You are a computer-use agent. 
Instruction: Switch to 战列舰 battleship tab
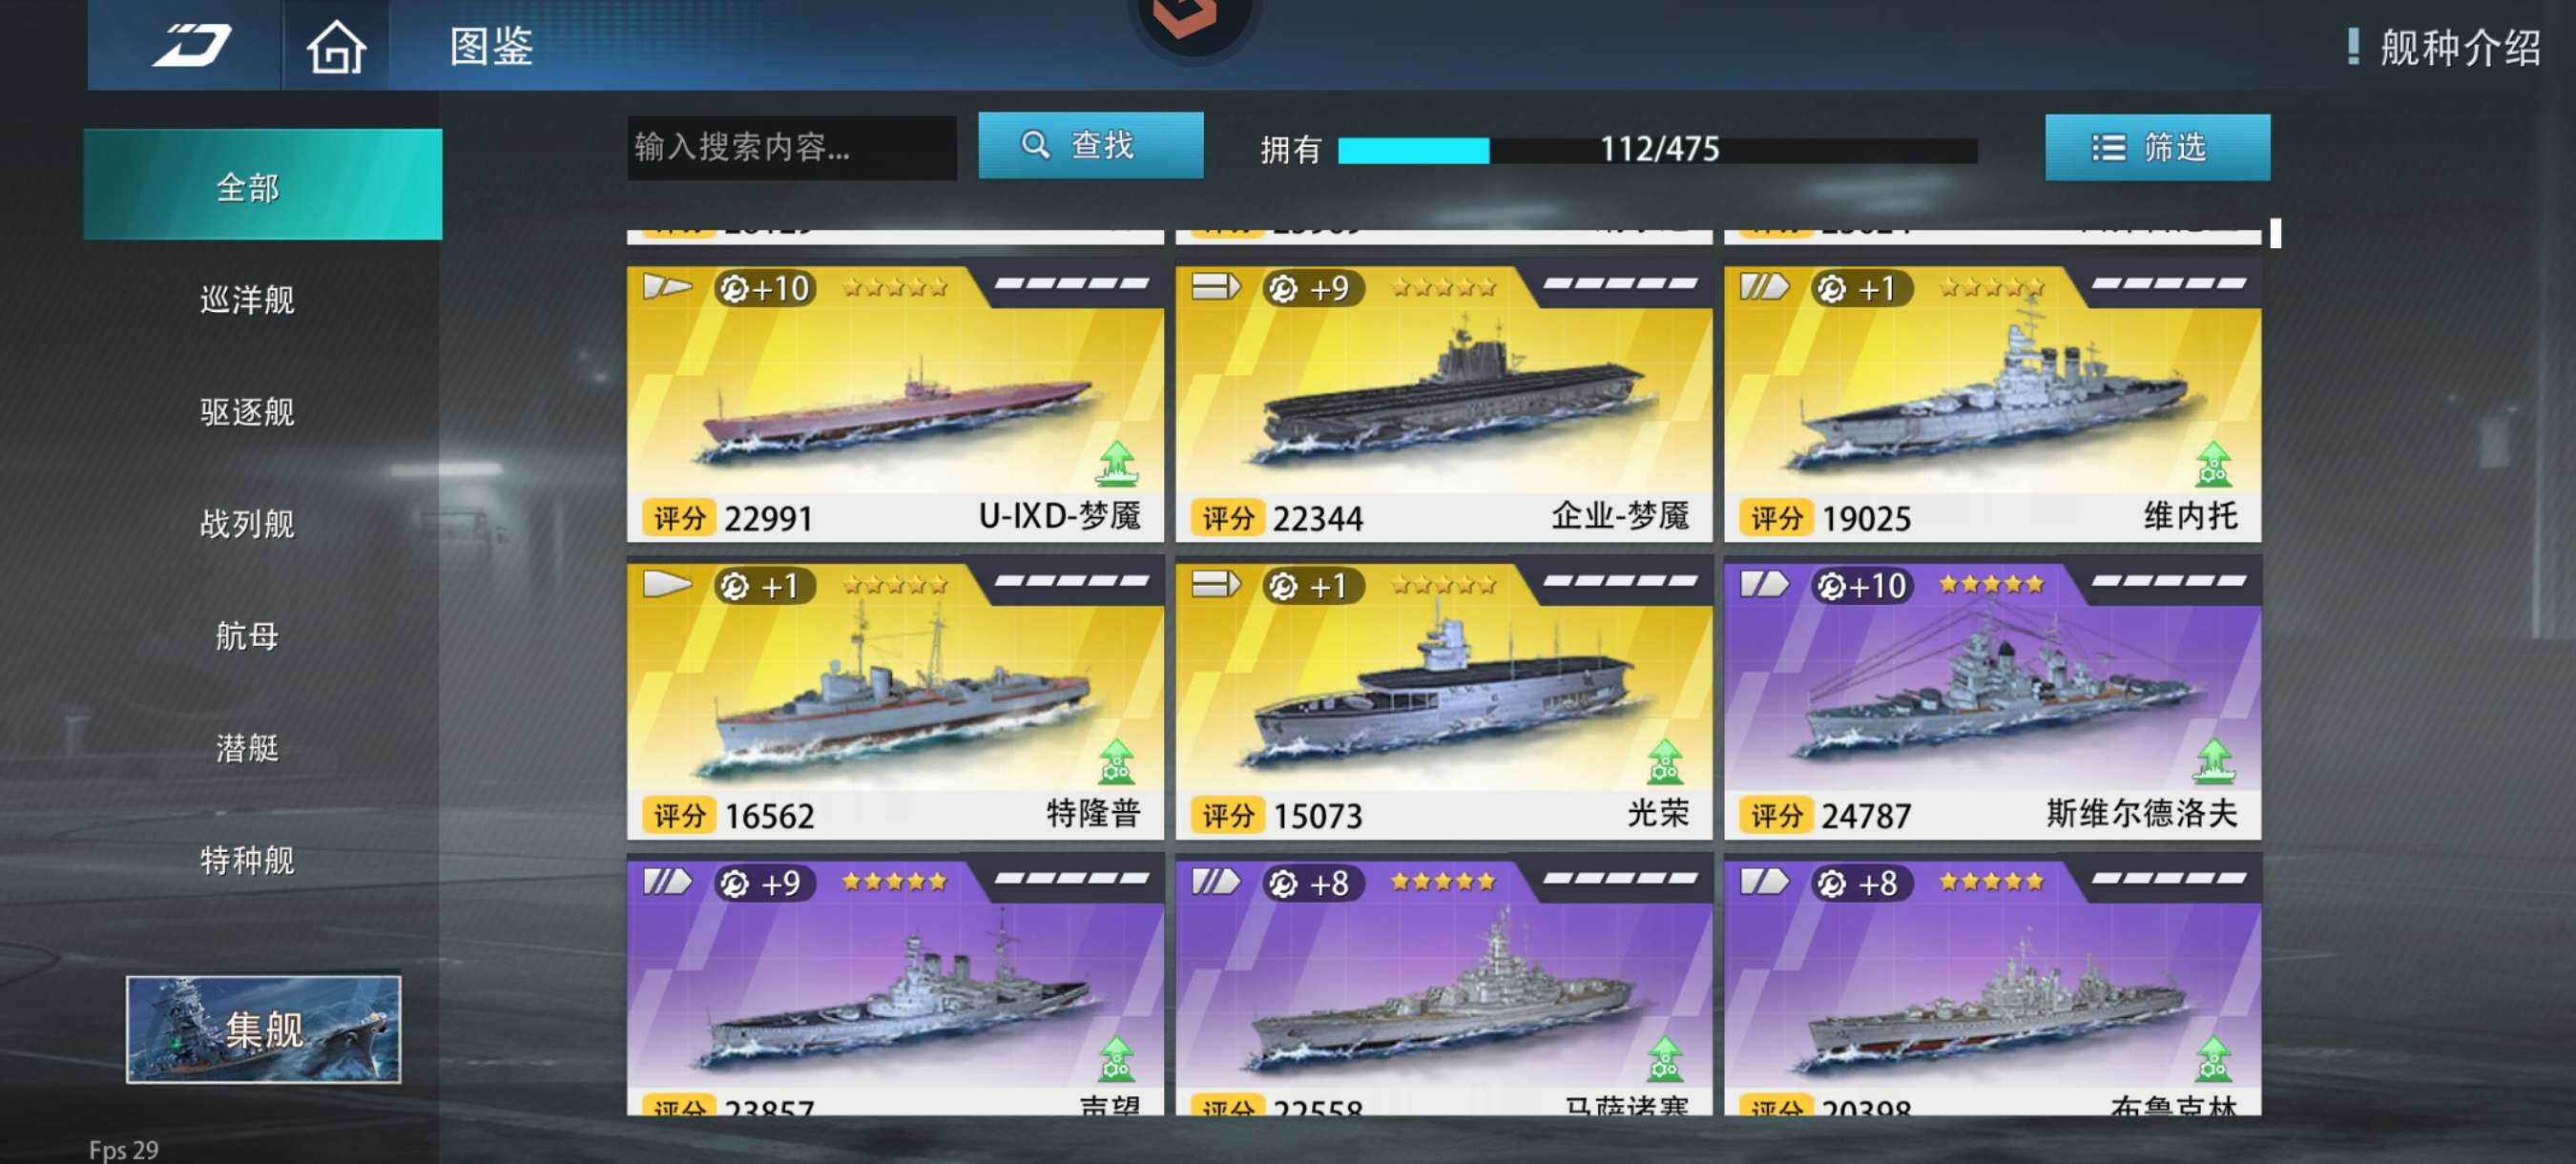coord(247,523)
